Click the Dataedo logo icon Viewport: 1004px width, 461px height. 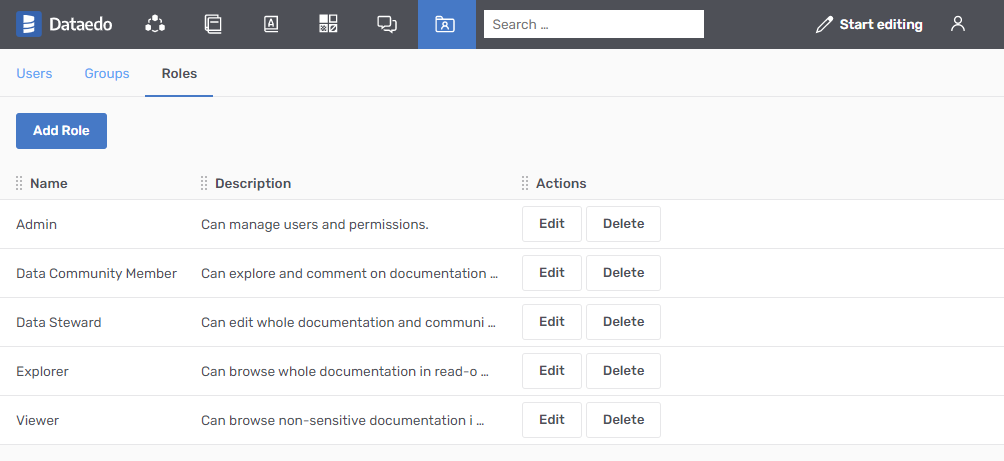pos(28,24)
